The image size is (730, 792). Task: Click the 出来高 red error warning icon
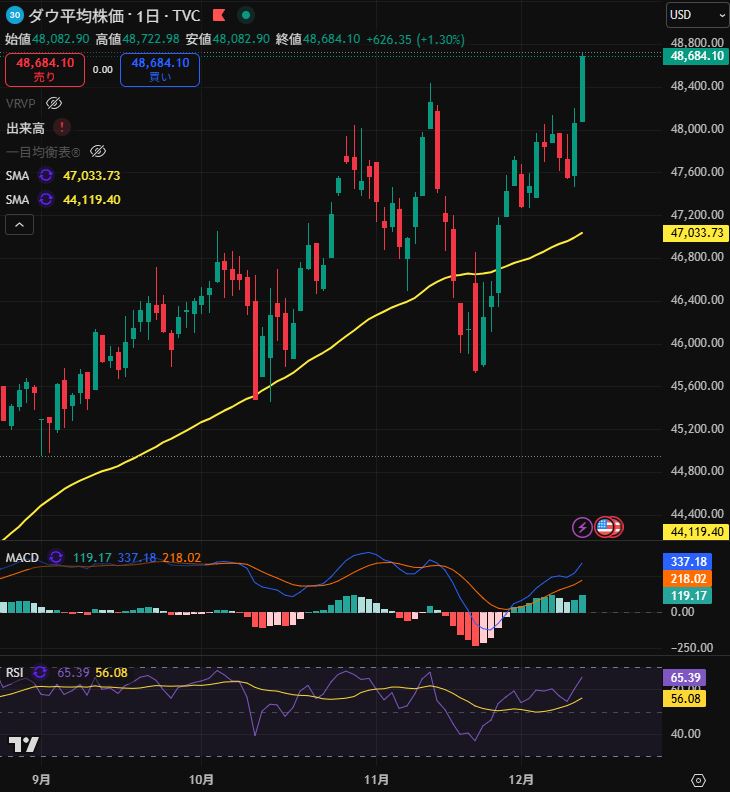(x=62, y=127)
